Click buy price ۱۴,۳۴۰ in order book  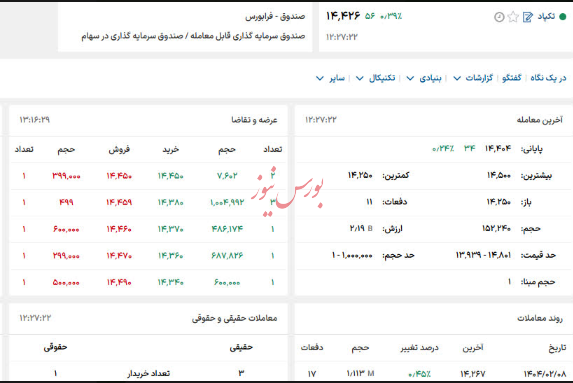pyautogui.click(x=170, y=282)
